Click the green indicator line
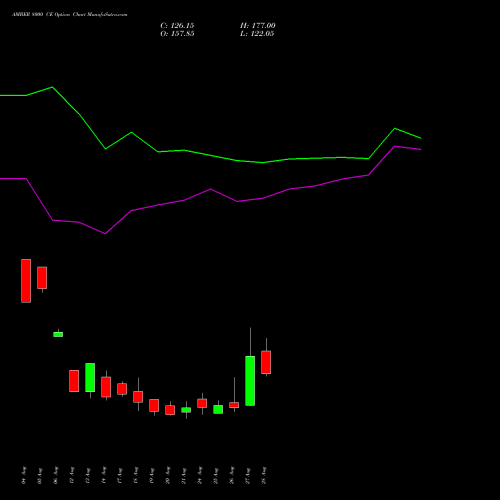The height and width of the screenshot is (500, 500). (211, 155)
